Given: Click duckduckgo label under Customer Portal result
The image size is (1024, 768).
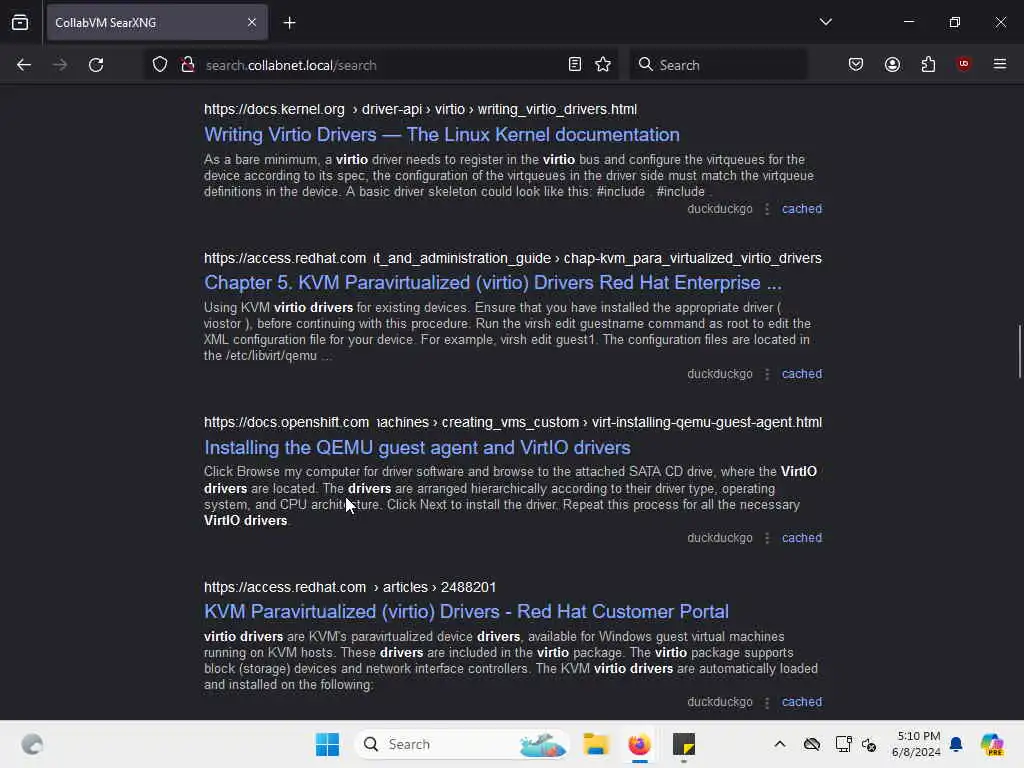Looking at the screenshot, I should (720, 702).
